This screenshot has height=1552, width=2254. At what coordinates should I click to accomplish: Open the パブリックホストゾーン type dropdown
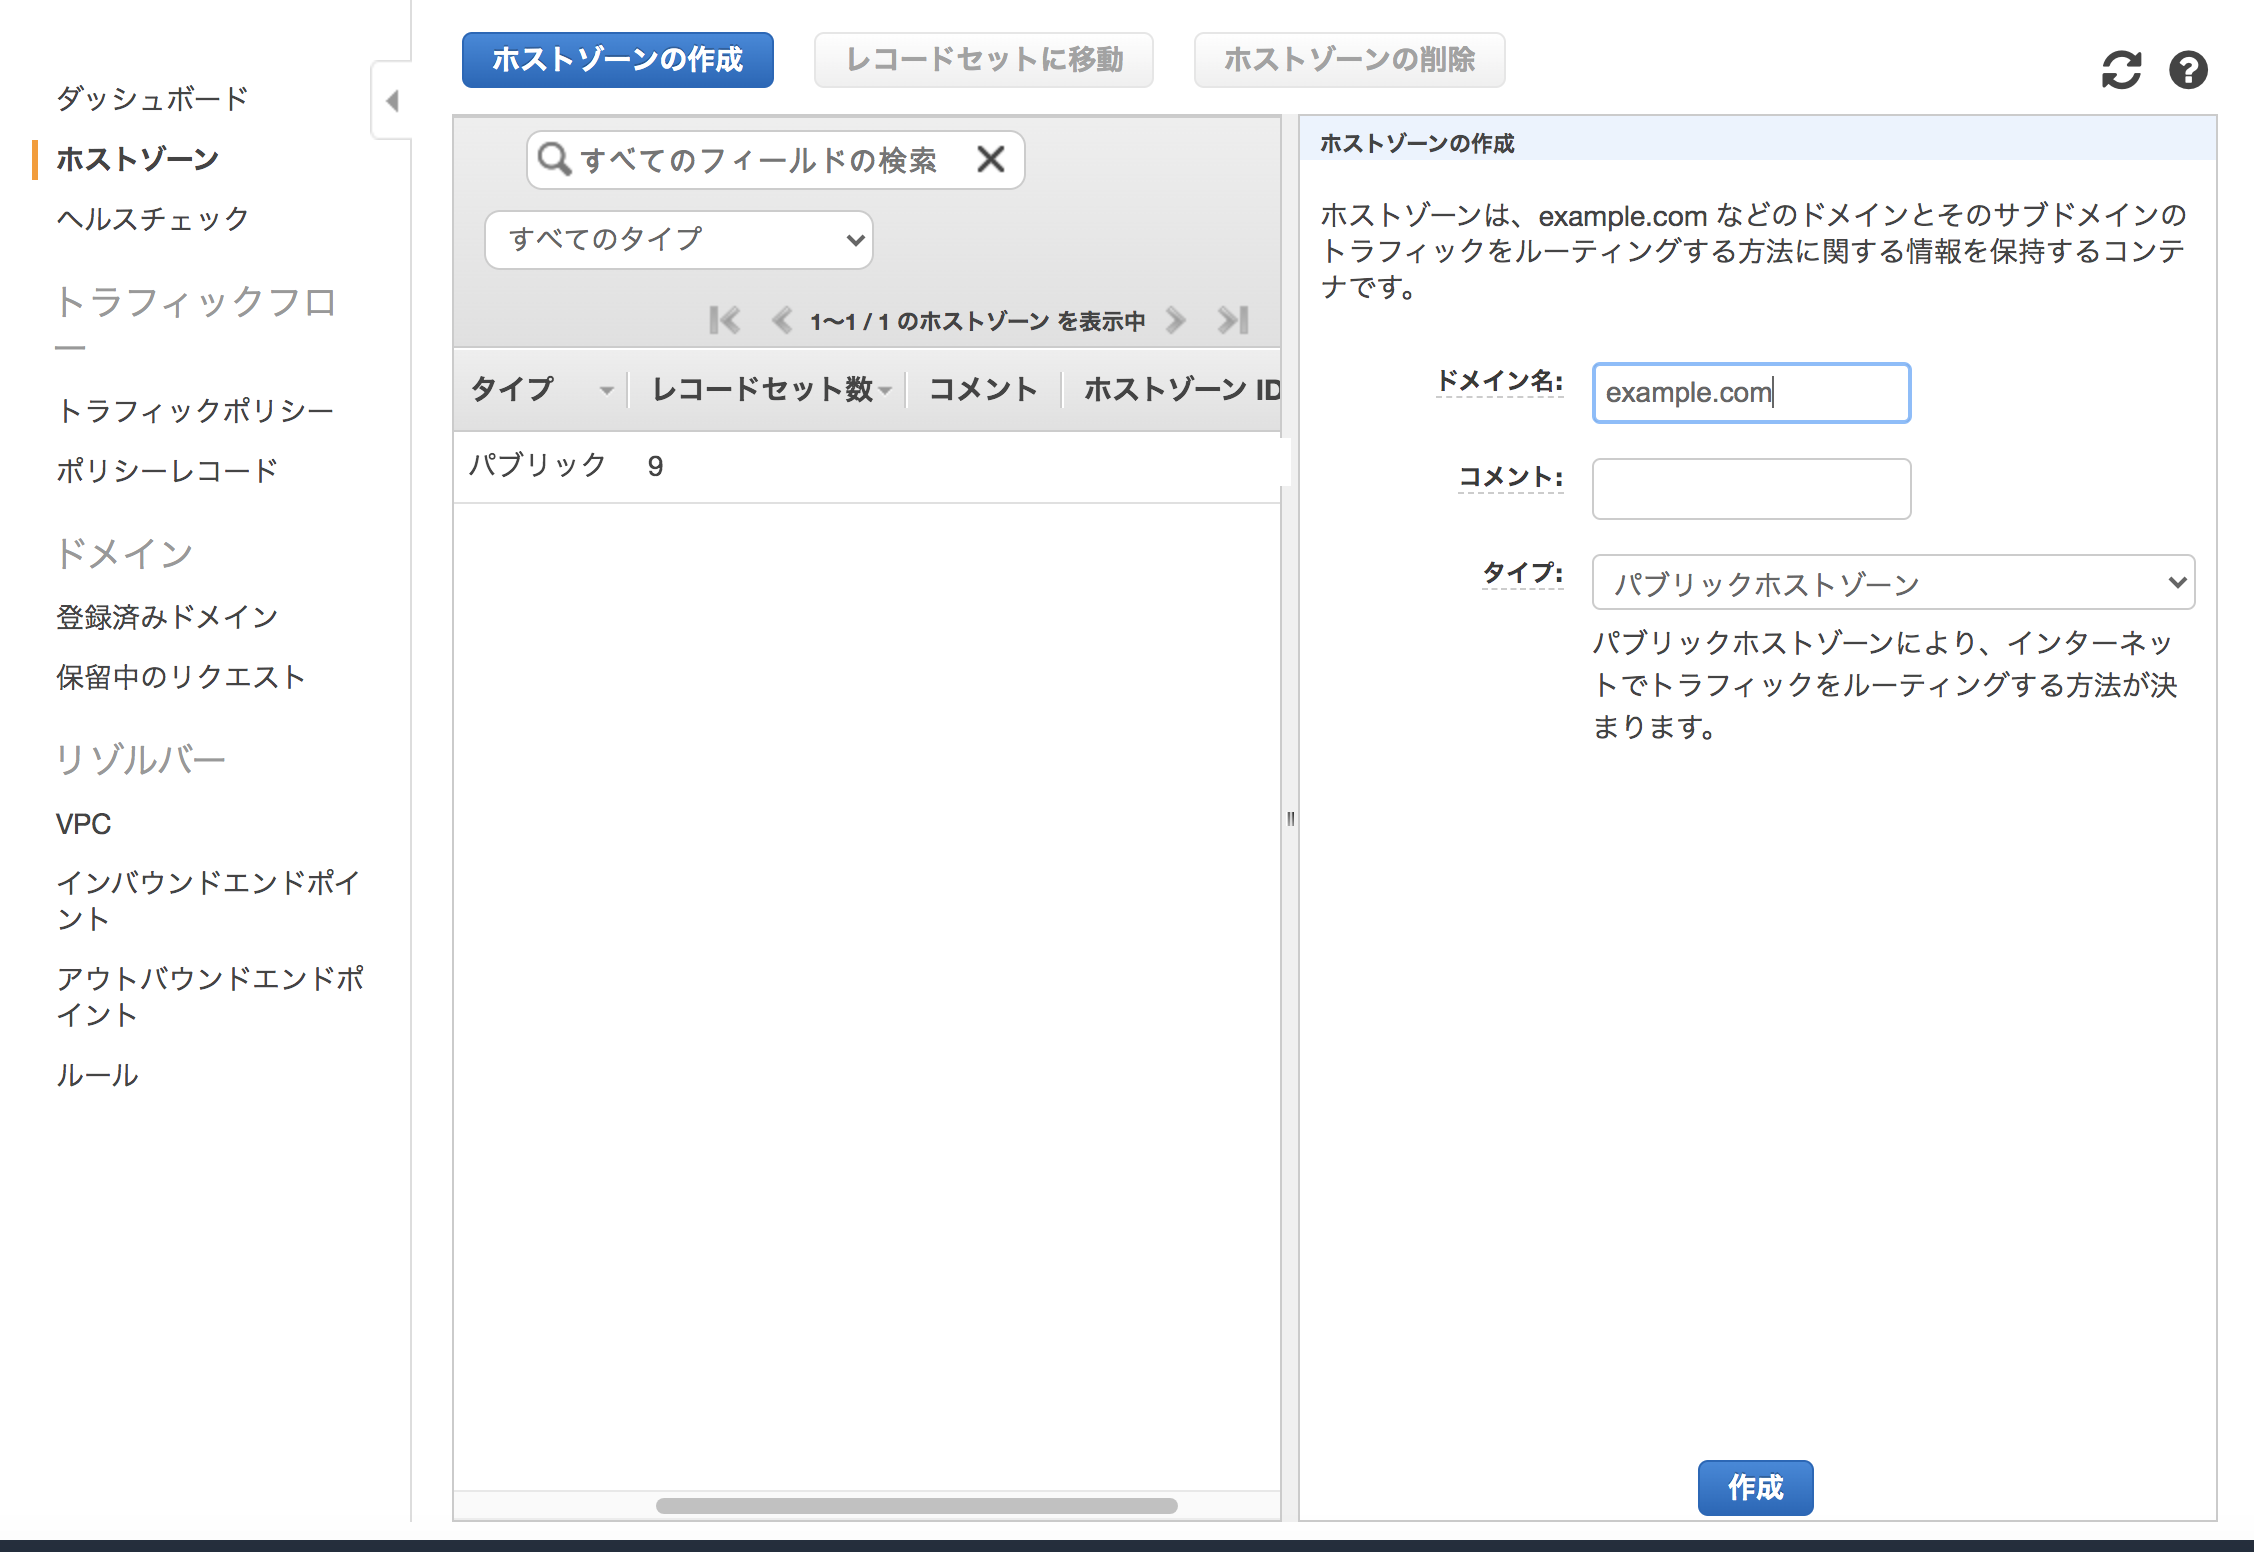[x=1893, y=582]
